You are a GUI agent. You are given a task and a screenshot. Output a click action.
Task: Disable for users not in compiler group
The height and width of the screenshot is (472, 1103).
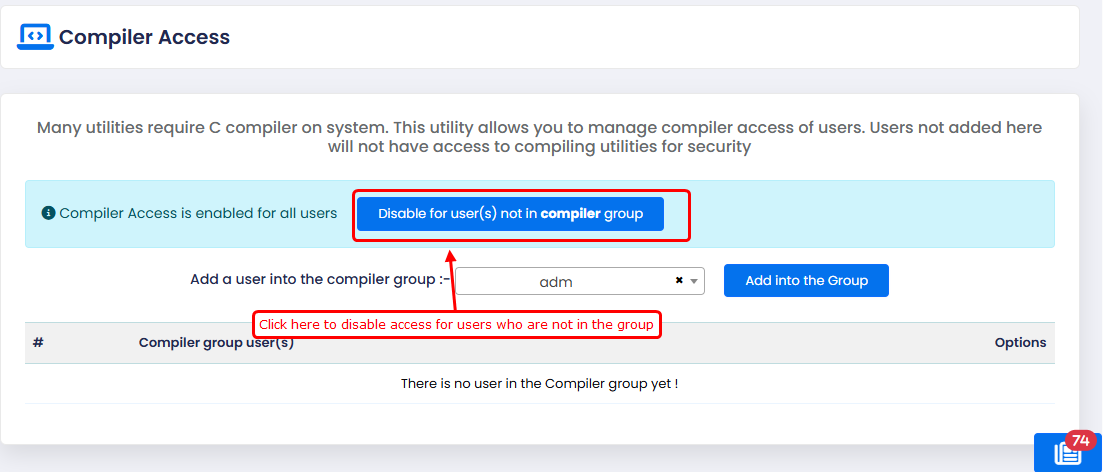coord(510,214)
